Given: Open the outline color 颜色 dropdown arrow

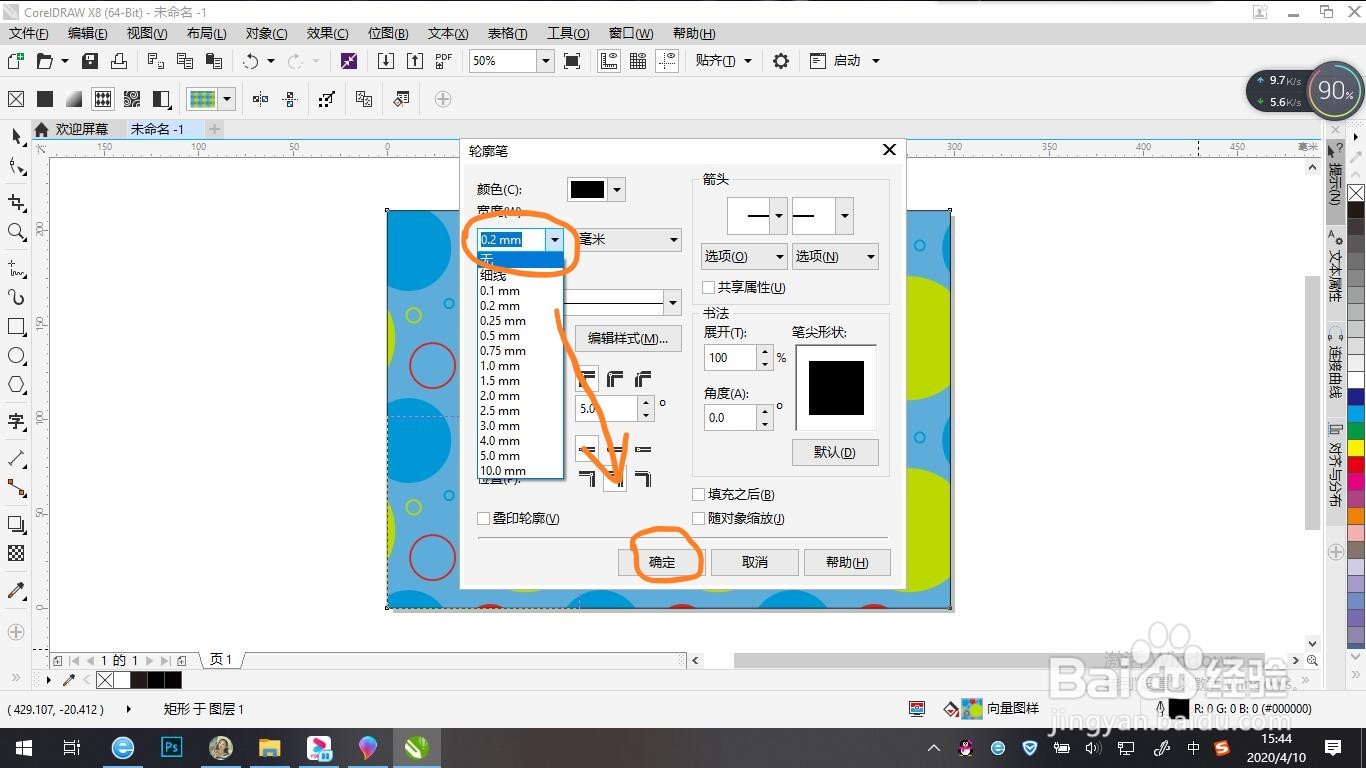Looking at the screenshot, I should point(617,190).
